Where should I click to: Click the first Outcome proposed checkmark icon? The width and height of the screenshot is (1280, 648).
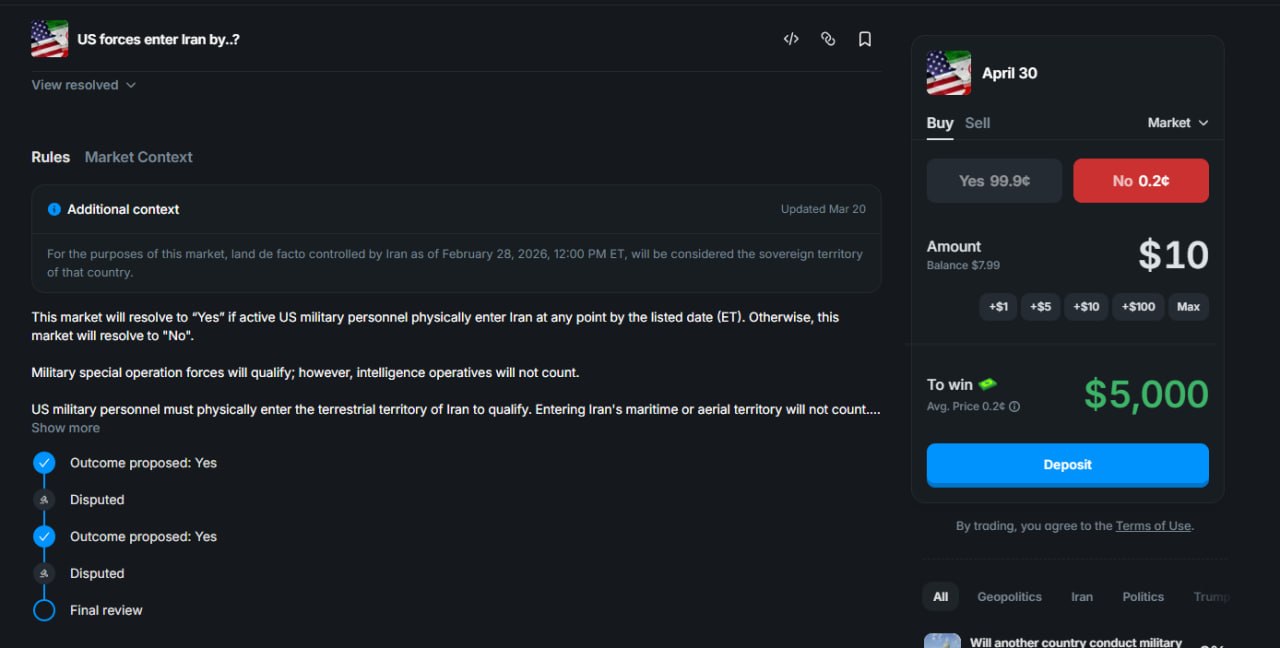point(44,463)
